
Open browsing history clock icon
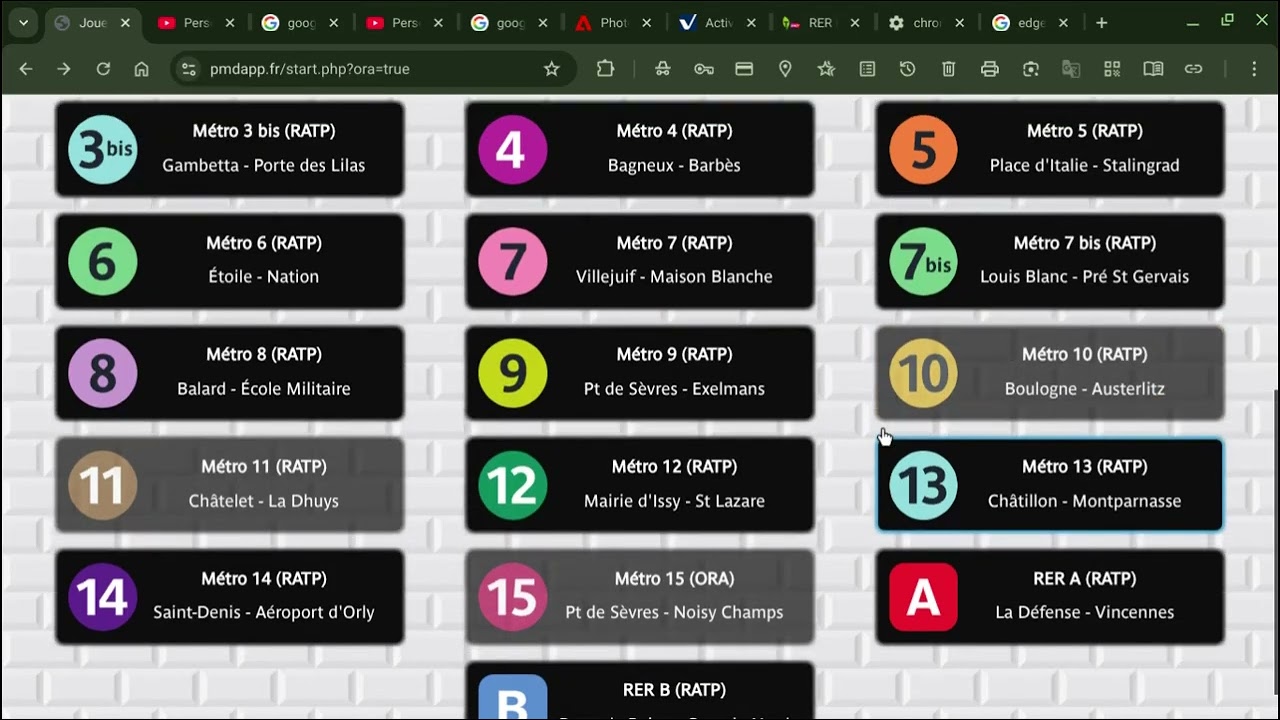907,69
